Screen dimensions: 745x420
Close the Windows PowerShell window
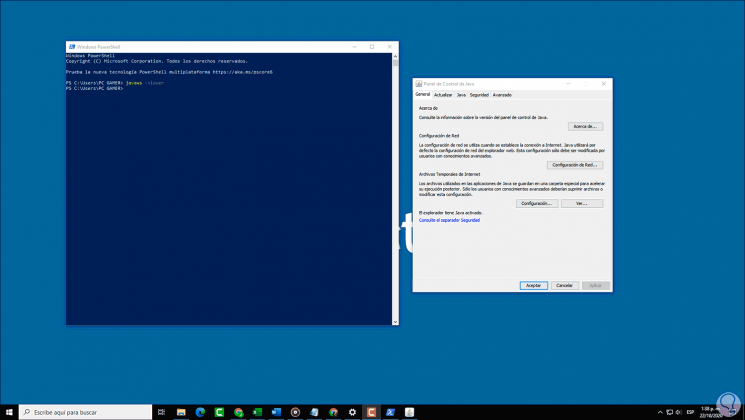click(x=390, y=47)
